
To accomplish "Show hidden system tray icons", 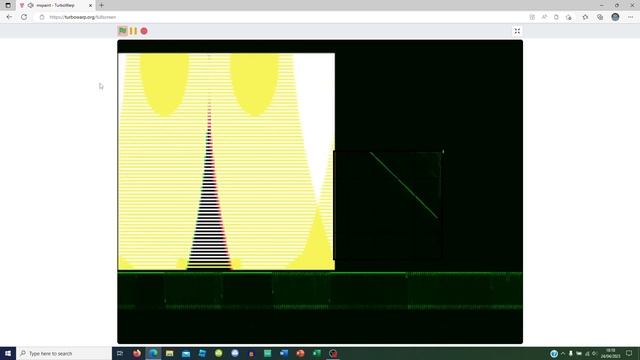I will [563, 353].
